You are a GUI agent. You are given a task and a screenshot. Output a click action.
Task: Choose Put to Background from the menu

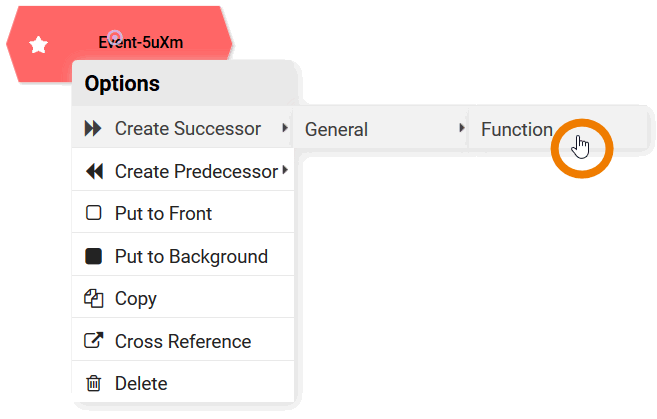(191, 256)
